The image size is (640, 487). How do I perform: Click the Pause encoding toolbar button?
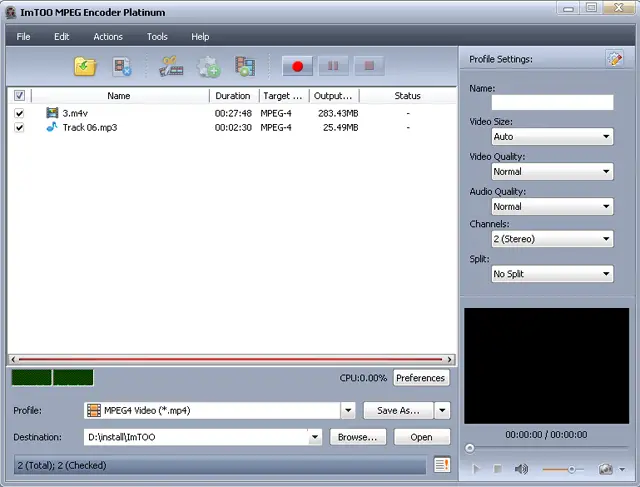tap(333, 66)
